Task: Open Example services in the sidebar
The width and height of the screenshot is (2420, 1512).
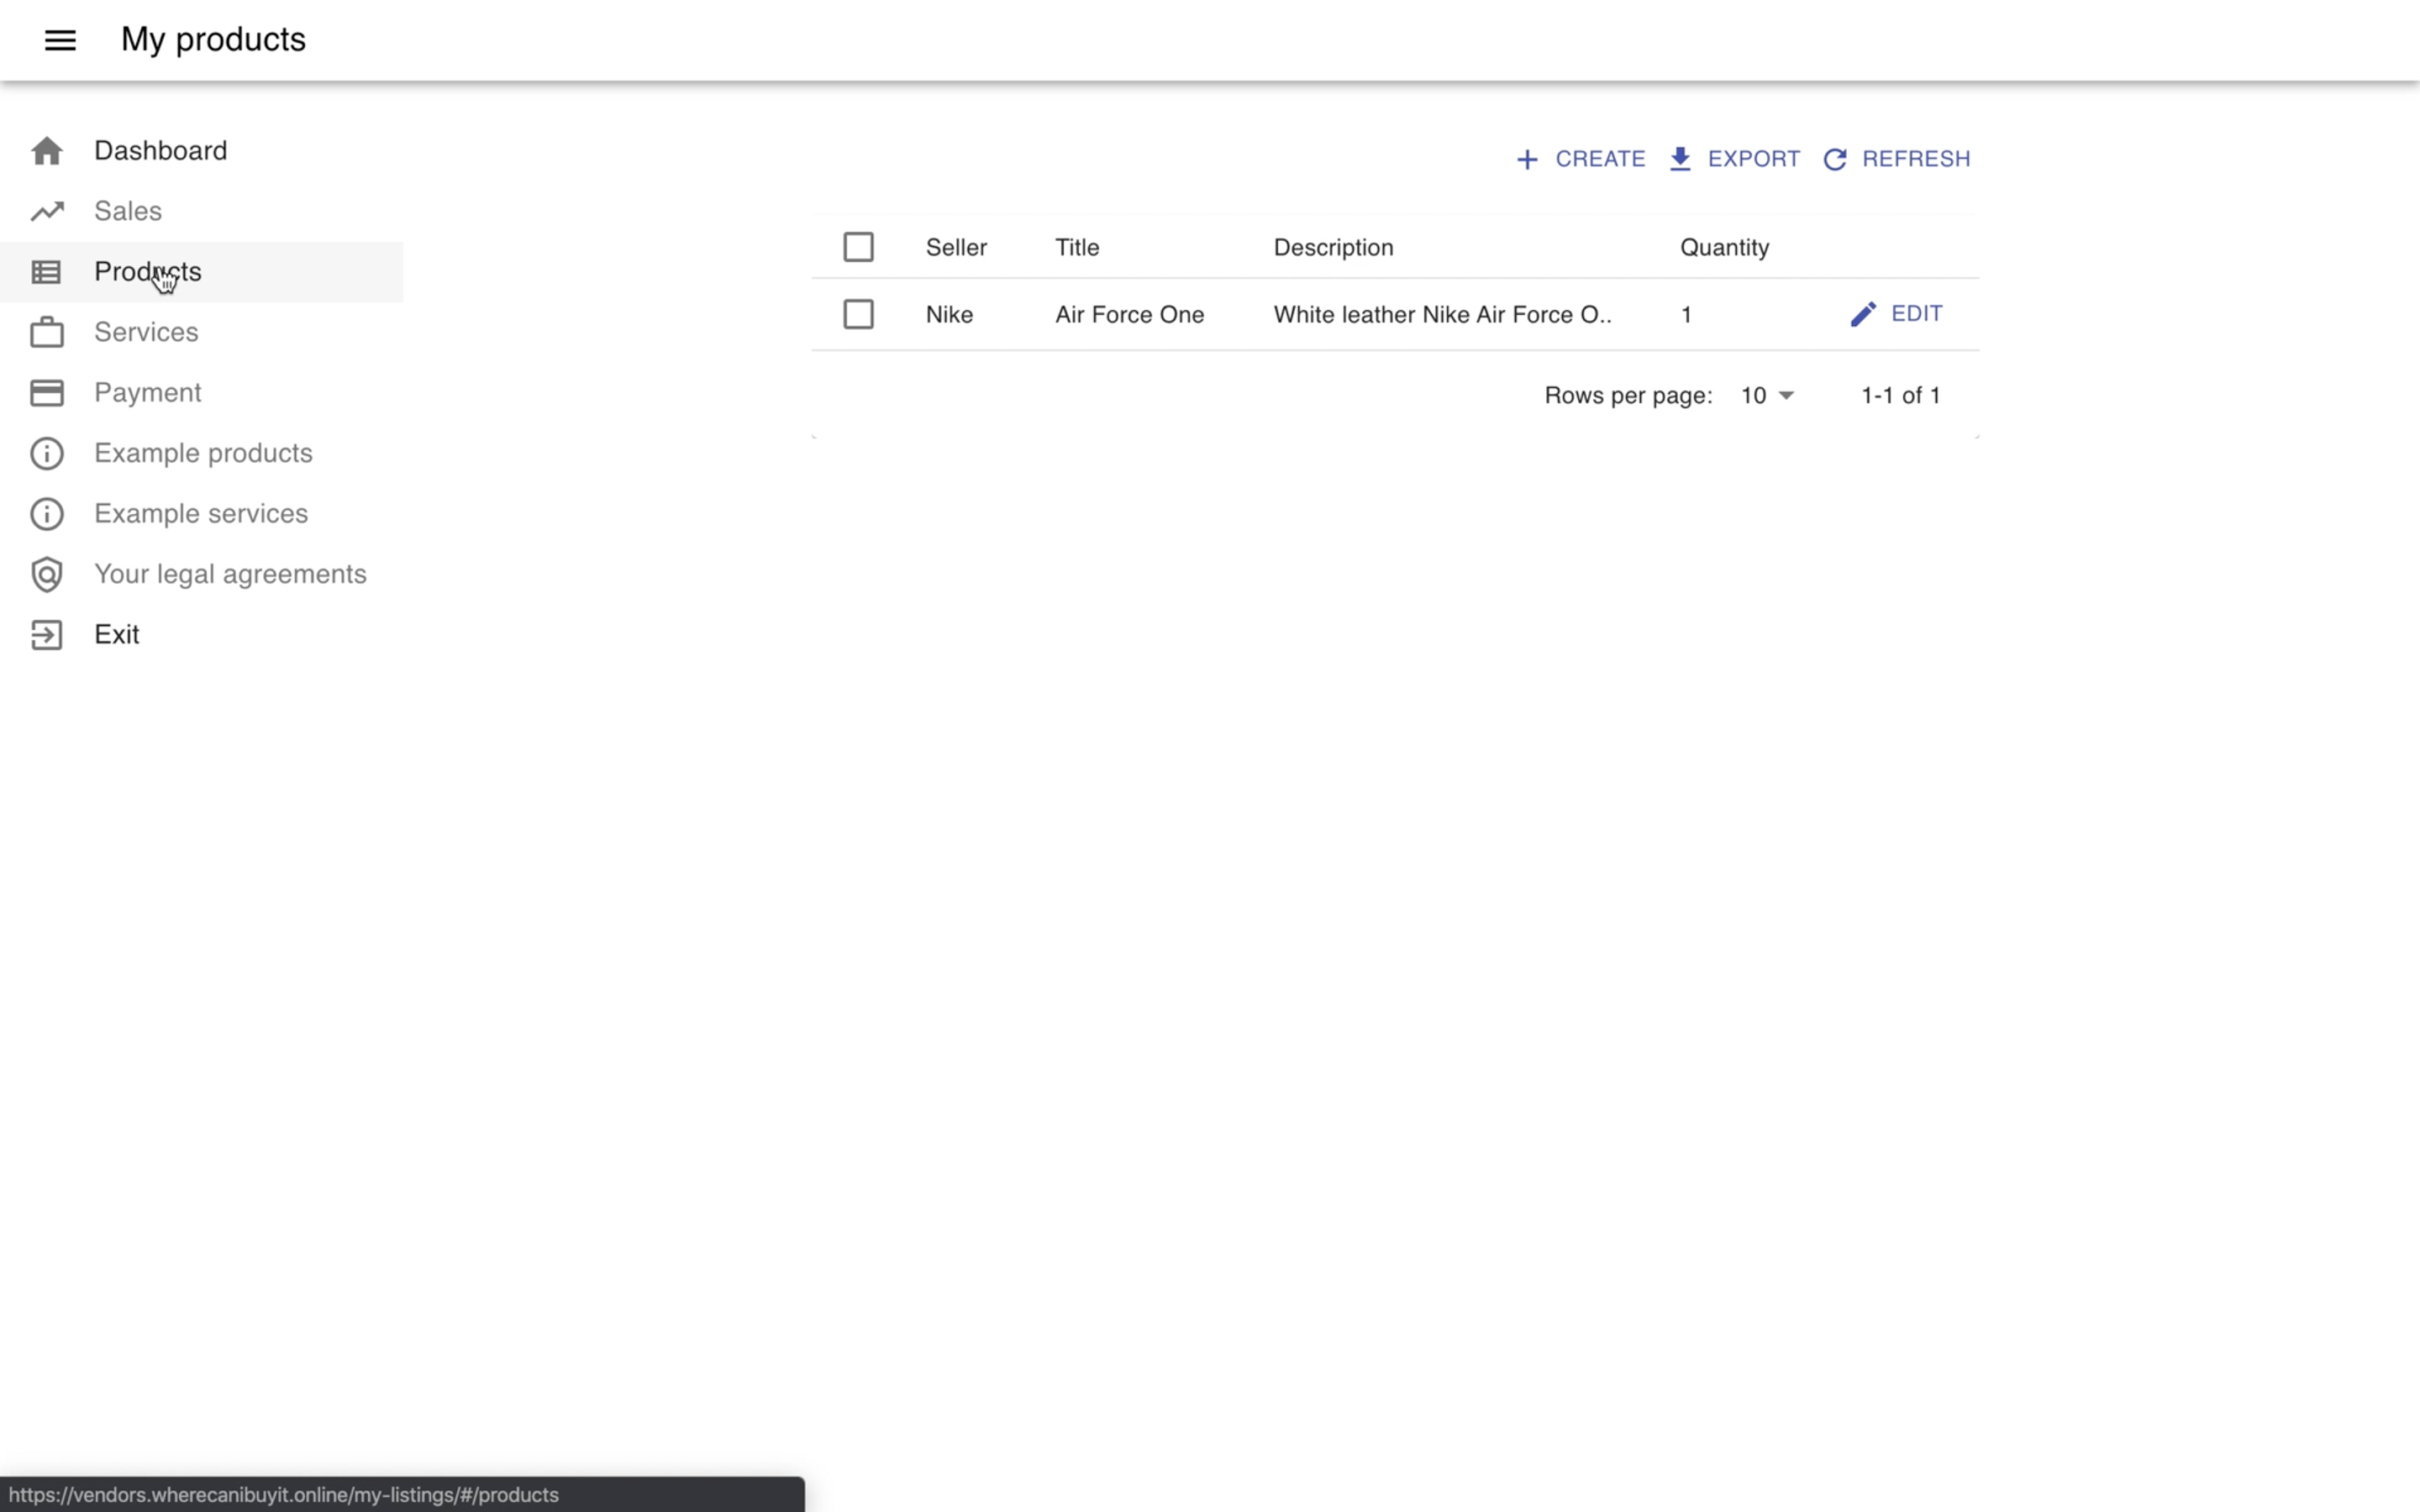Action: [201, 514]
